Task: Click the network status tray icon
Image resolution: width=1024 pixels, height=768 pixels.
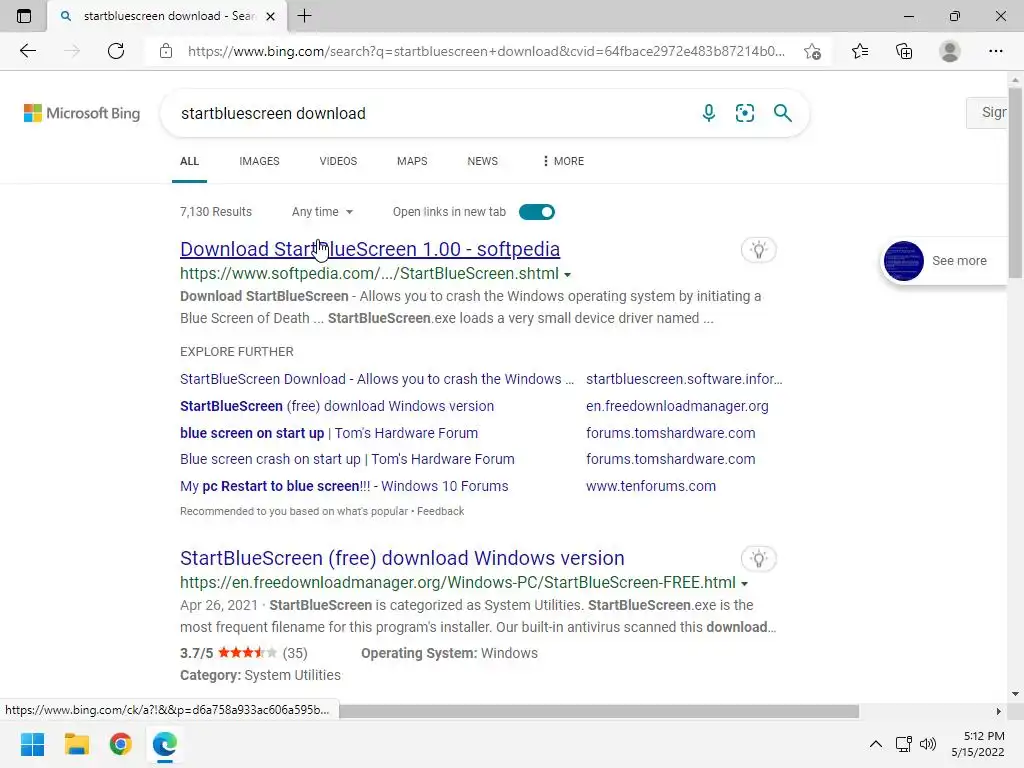Action: tap(904, 744)
